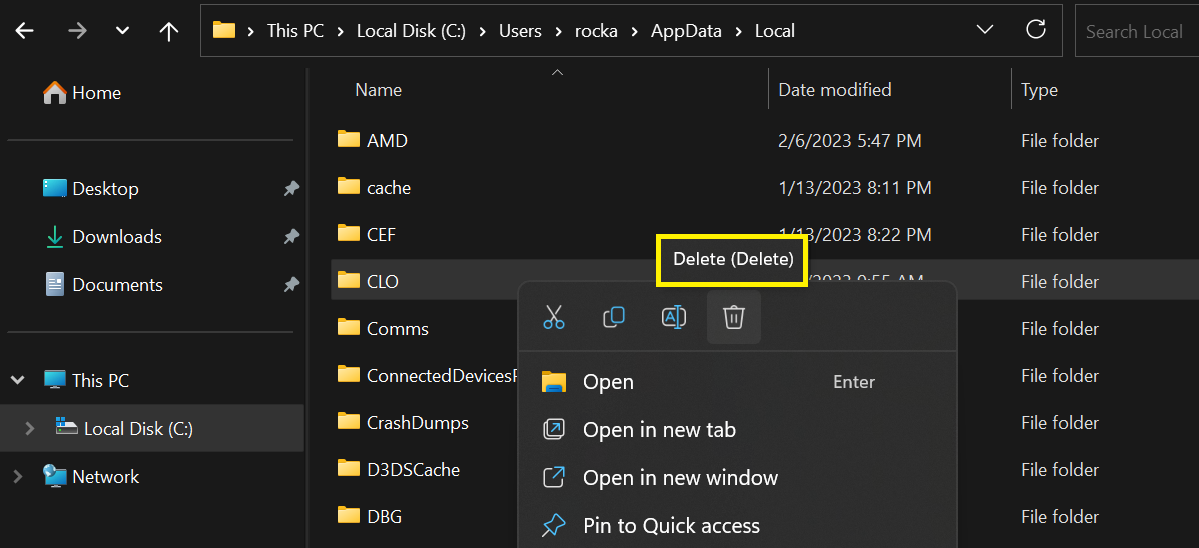Viewport: 1199px width, 548px height.
Task: Unpin Documents using its pin icon
Action: point(291,285)
